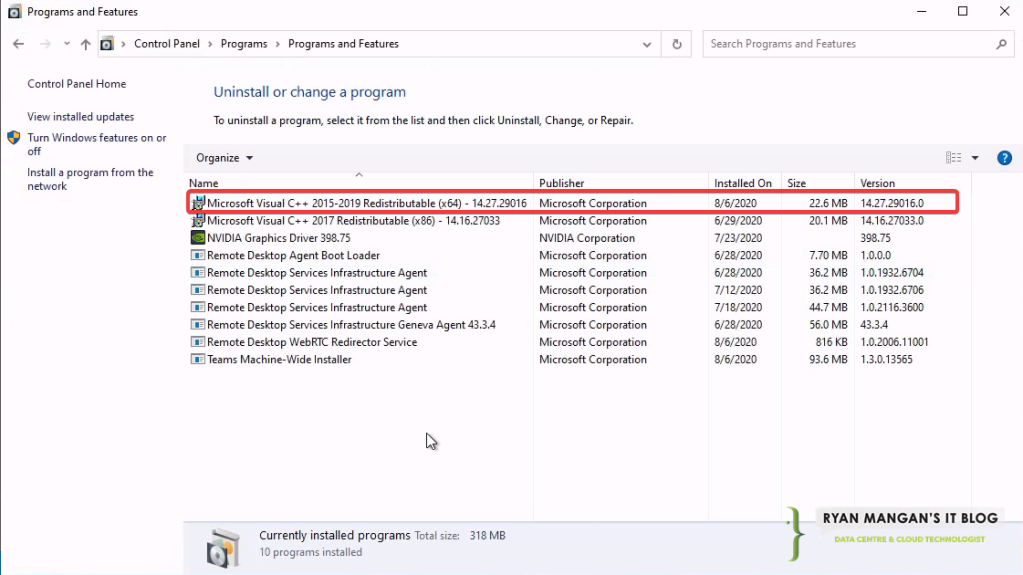Sort by the Size column header
Viewport: 1023px width, 575px height.
(817, 183)
